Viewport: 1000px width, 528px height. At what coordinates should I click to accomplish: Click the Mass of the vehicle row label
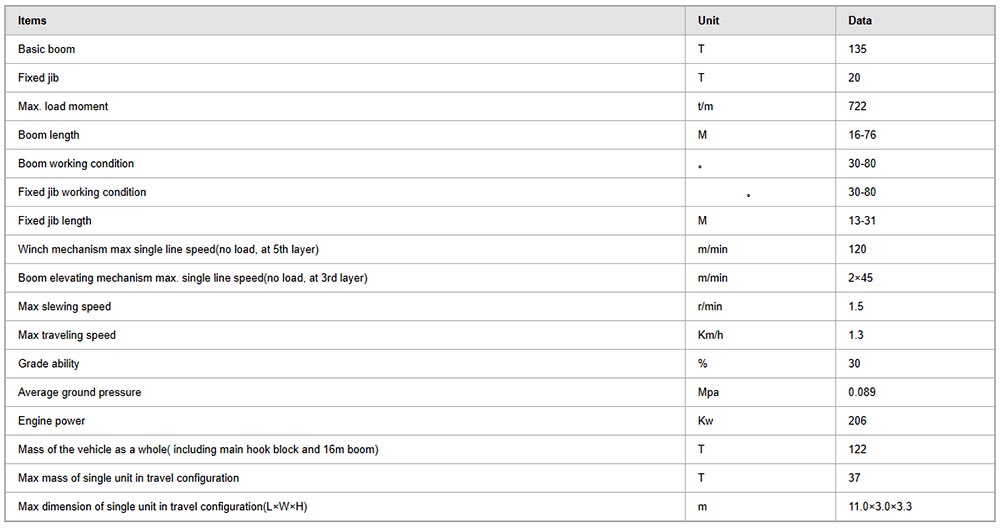(198, 450)
